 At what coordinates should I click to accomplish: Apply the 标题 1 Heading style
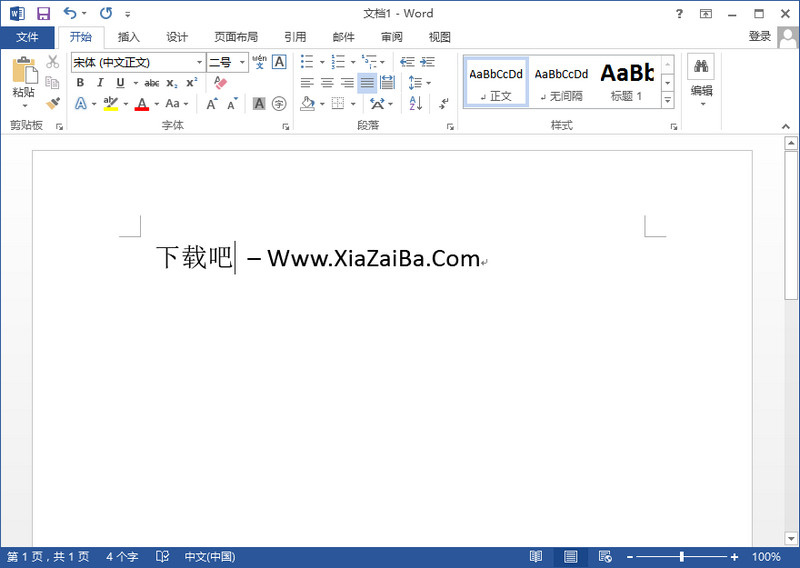coord(627,83)
